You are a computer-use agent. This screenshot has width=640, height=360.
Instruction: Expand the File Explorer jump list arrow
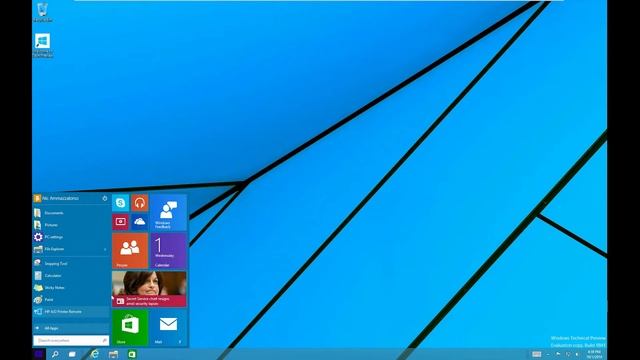(105, 249)
